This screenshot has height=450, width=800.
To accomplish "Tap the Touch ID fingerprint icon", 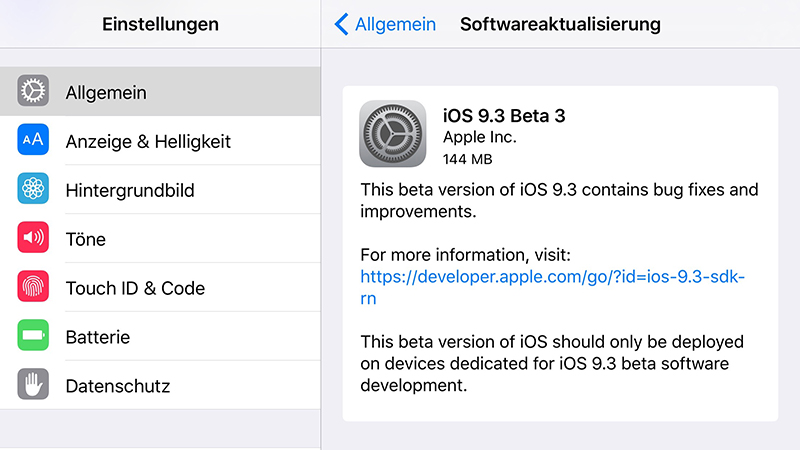I will pos(33,286).
